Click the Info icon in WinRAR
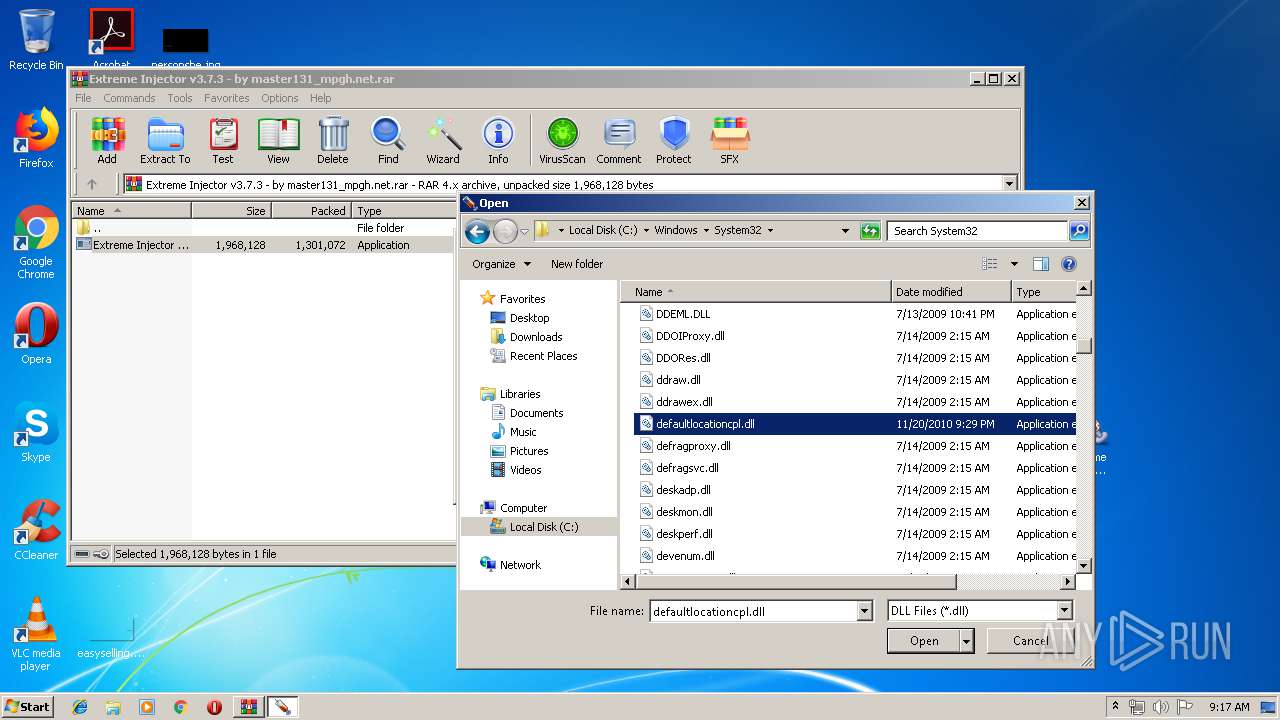Viewport: 1280px width, 720px height. (498, 140)
